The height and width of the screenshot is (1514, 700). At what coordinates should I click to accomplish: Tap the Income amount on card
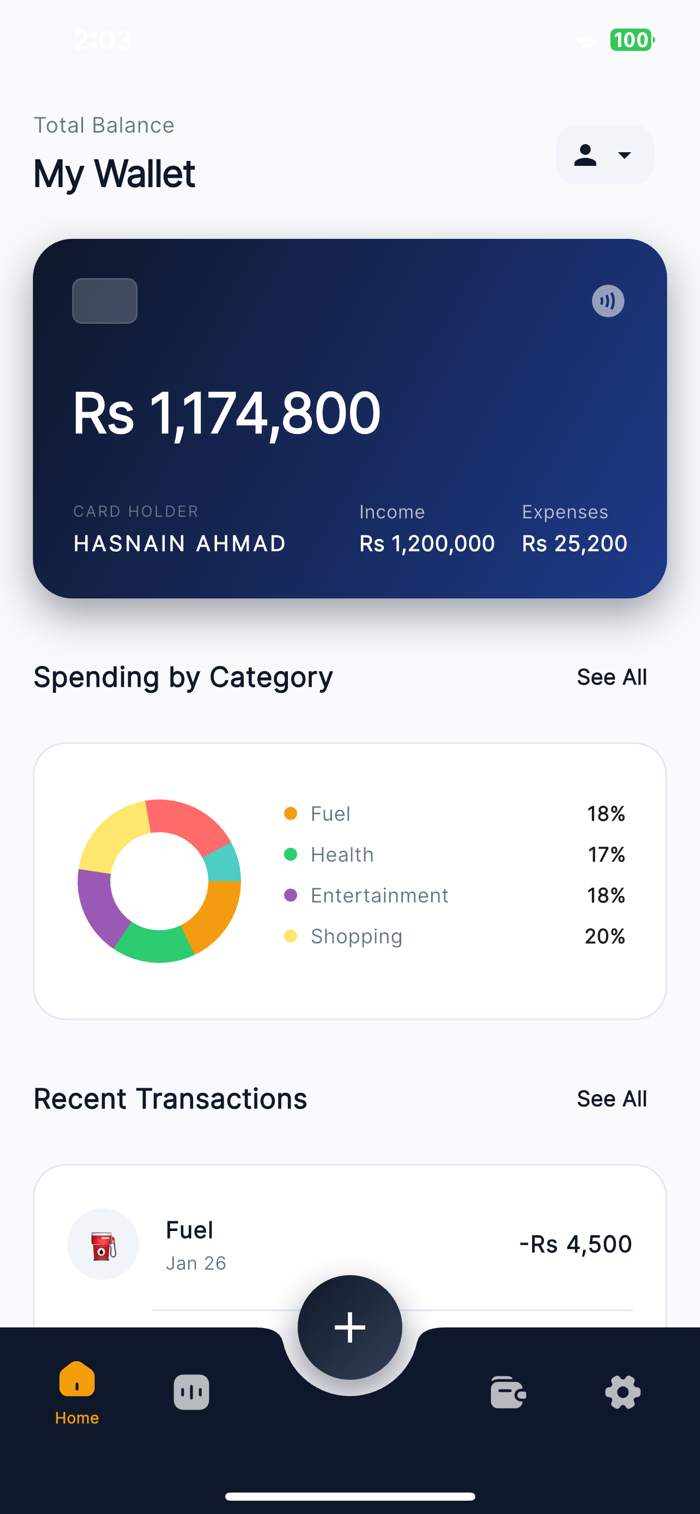click(427, 544)
